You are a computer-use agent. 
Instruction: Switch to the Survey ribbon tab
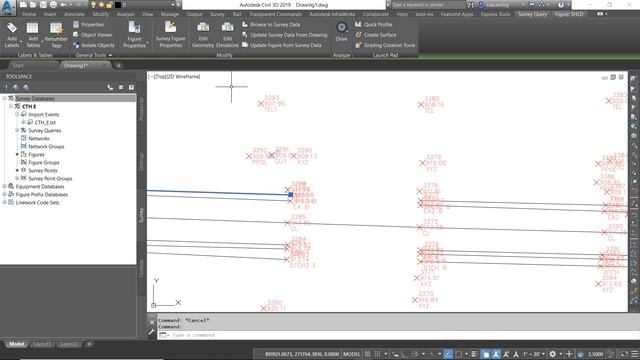pos(217,14)
